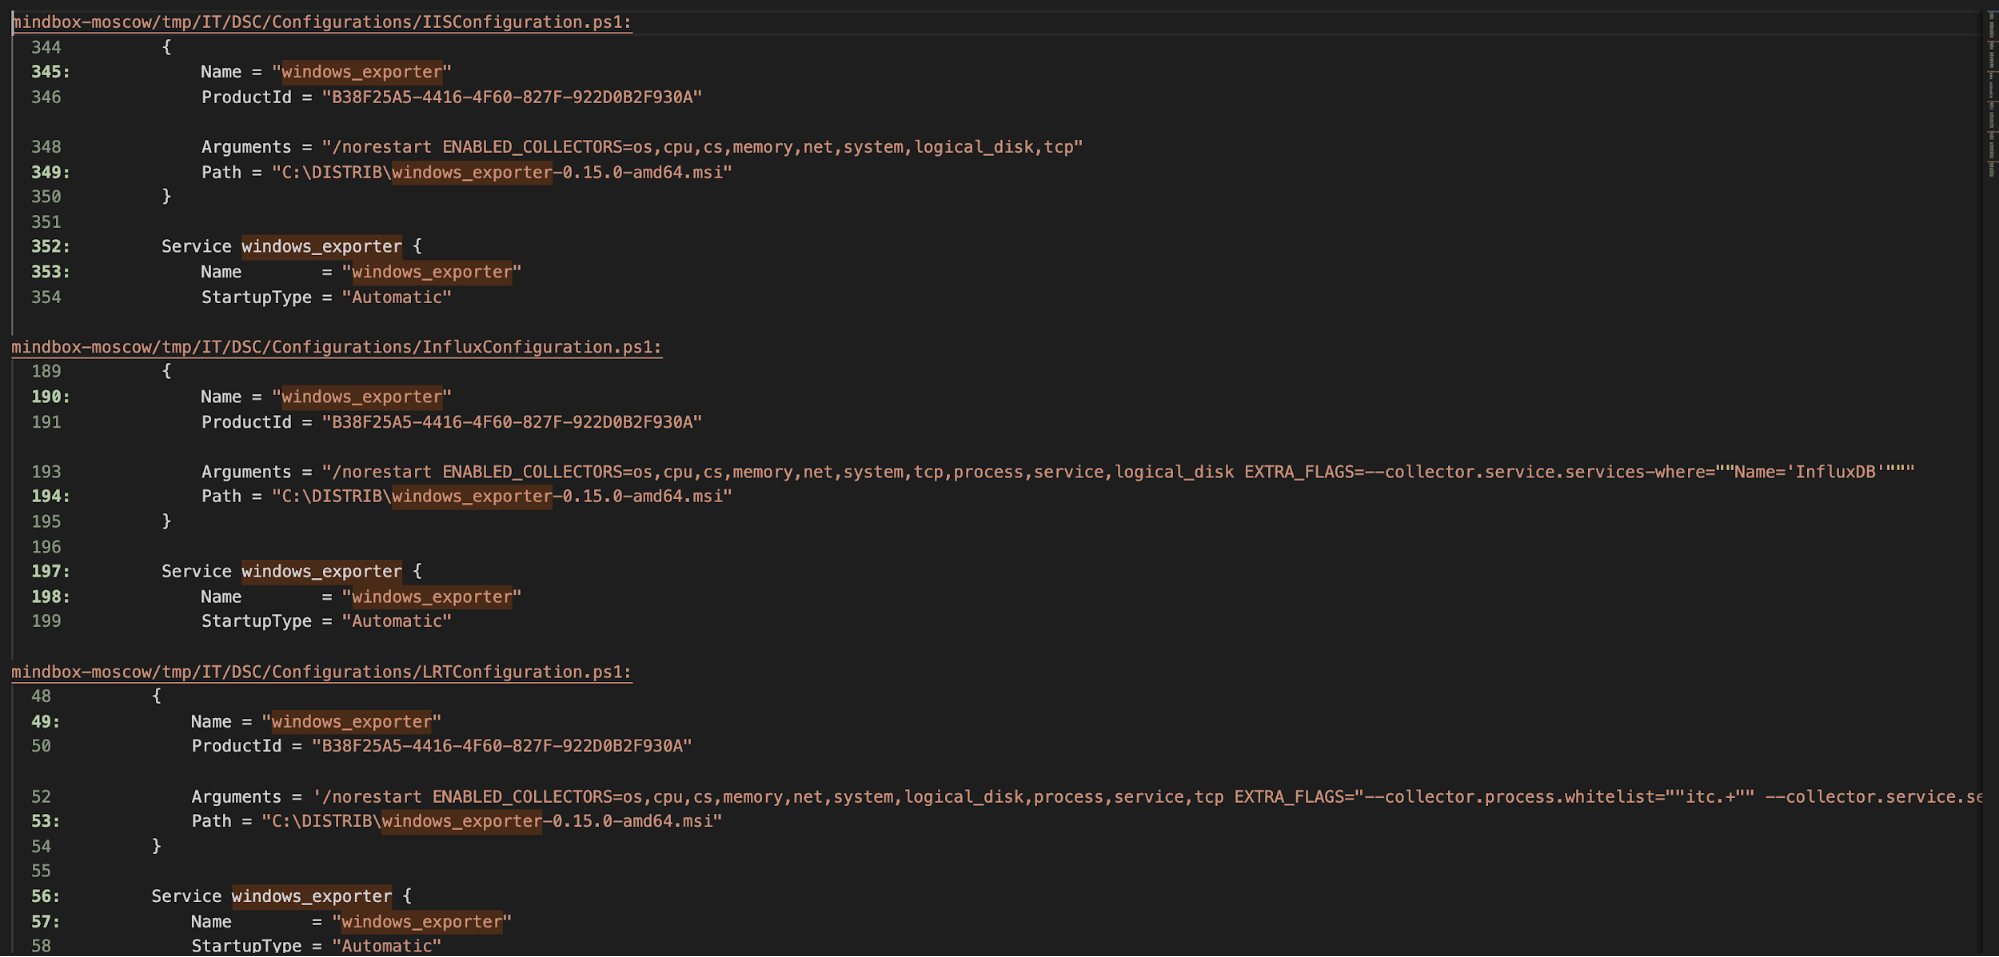Click the Arguments string on line 348

pos(700,146)
